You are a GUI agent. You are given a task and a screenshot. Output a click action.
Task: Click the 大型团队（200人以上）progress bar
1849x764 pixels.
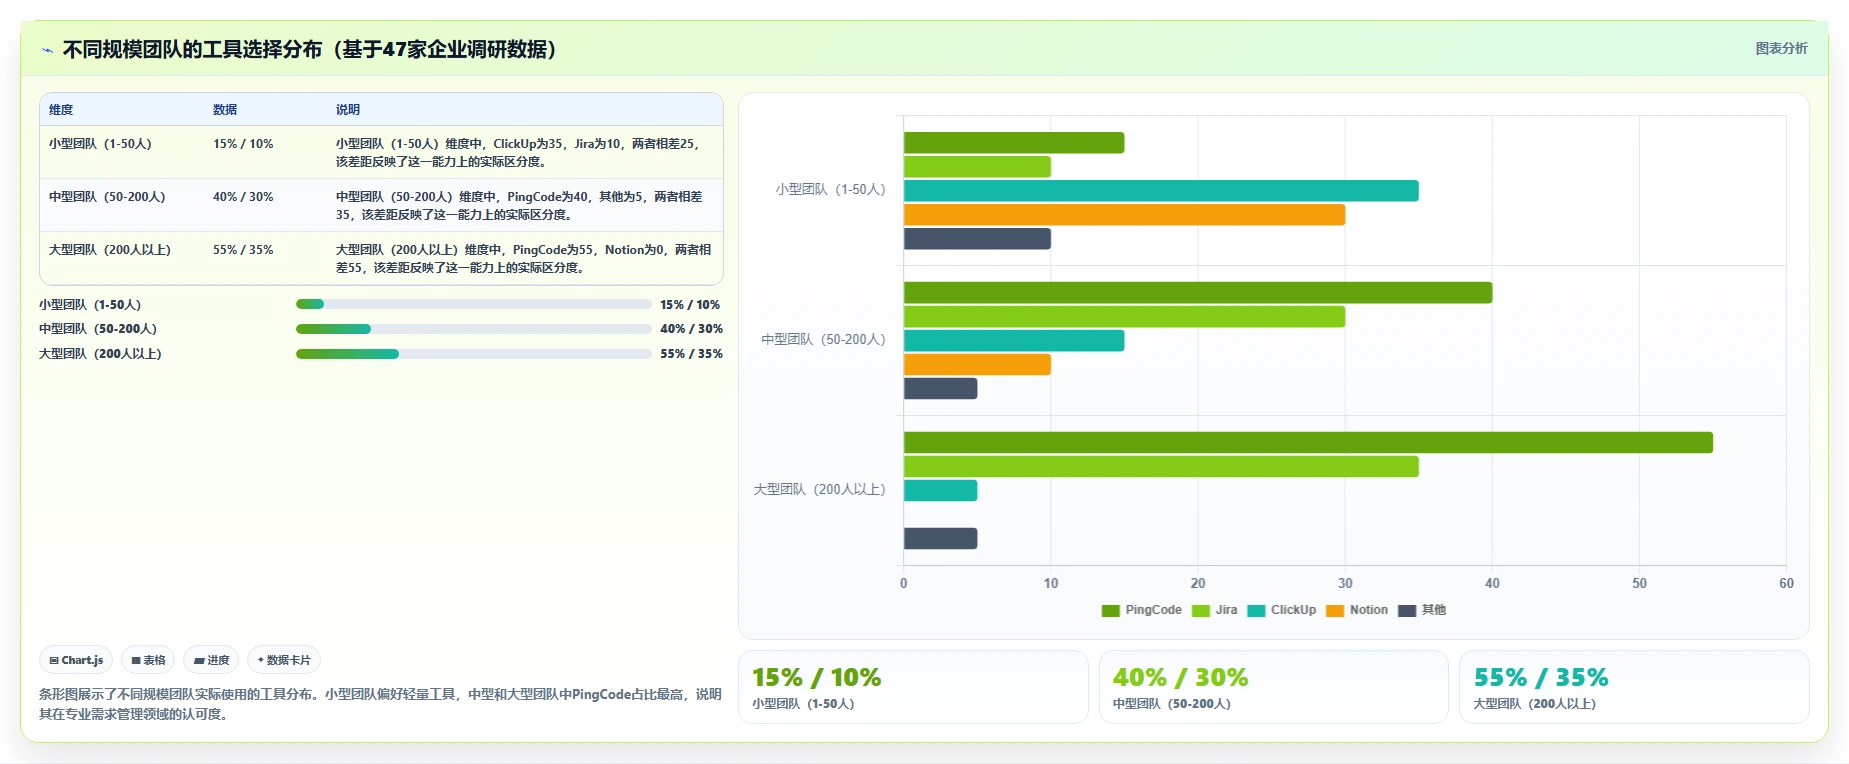click(x=474, y=354)
